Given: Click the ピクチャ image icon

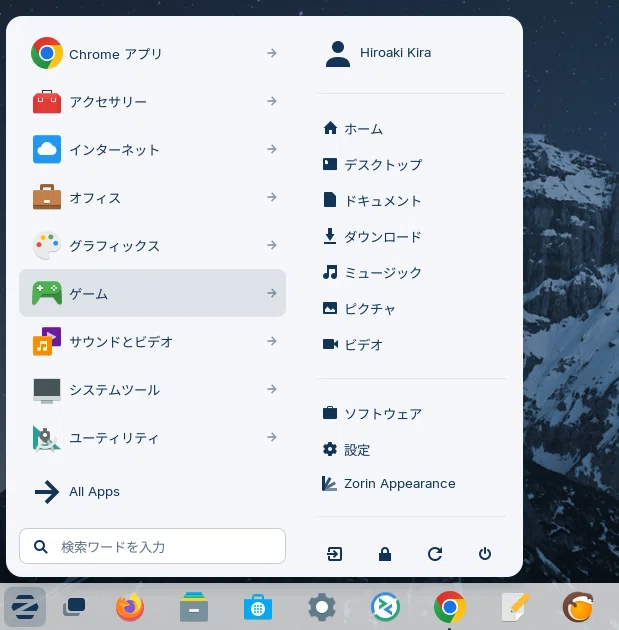Looking at the screenshot, I should point(330,308).
